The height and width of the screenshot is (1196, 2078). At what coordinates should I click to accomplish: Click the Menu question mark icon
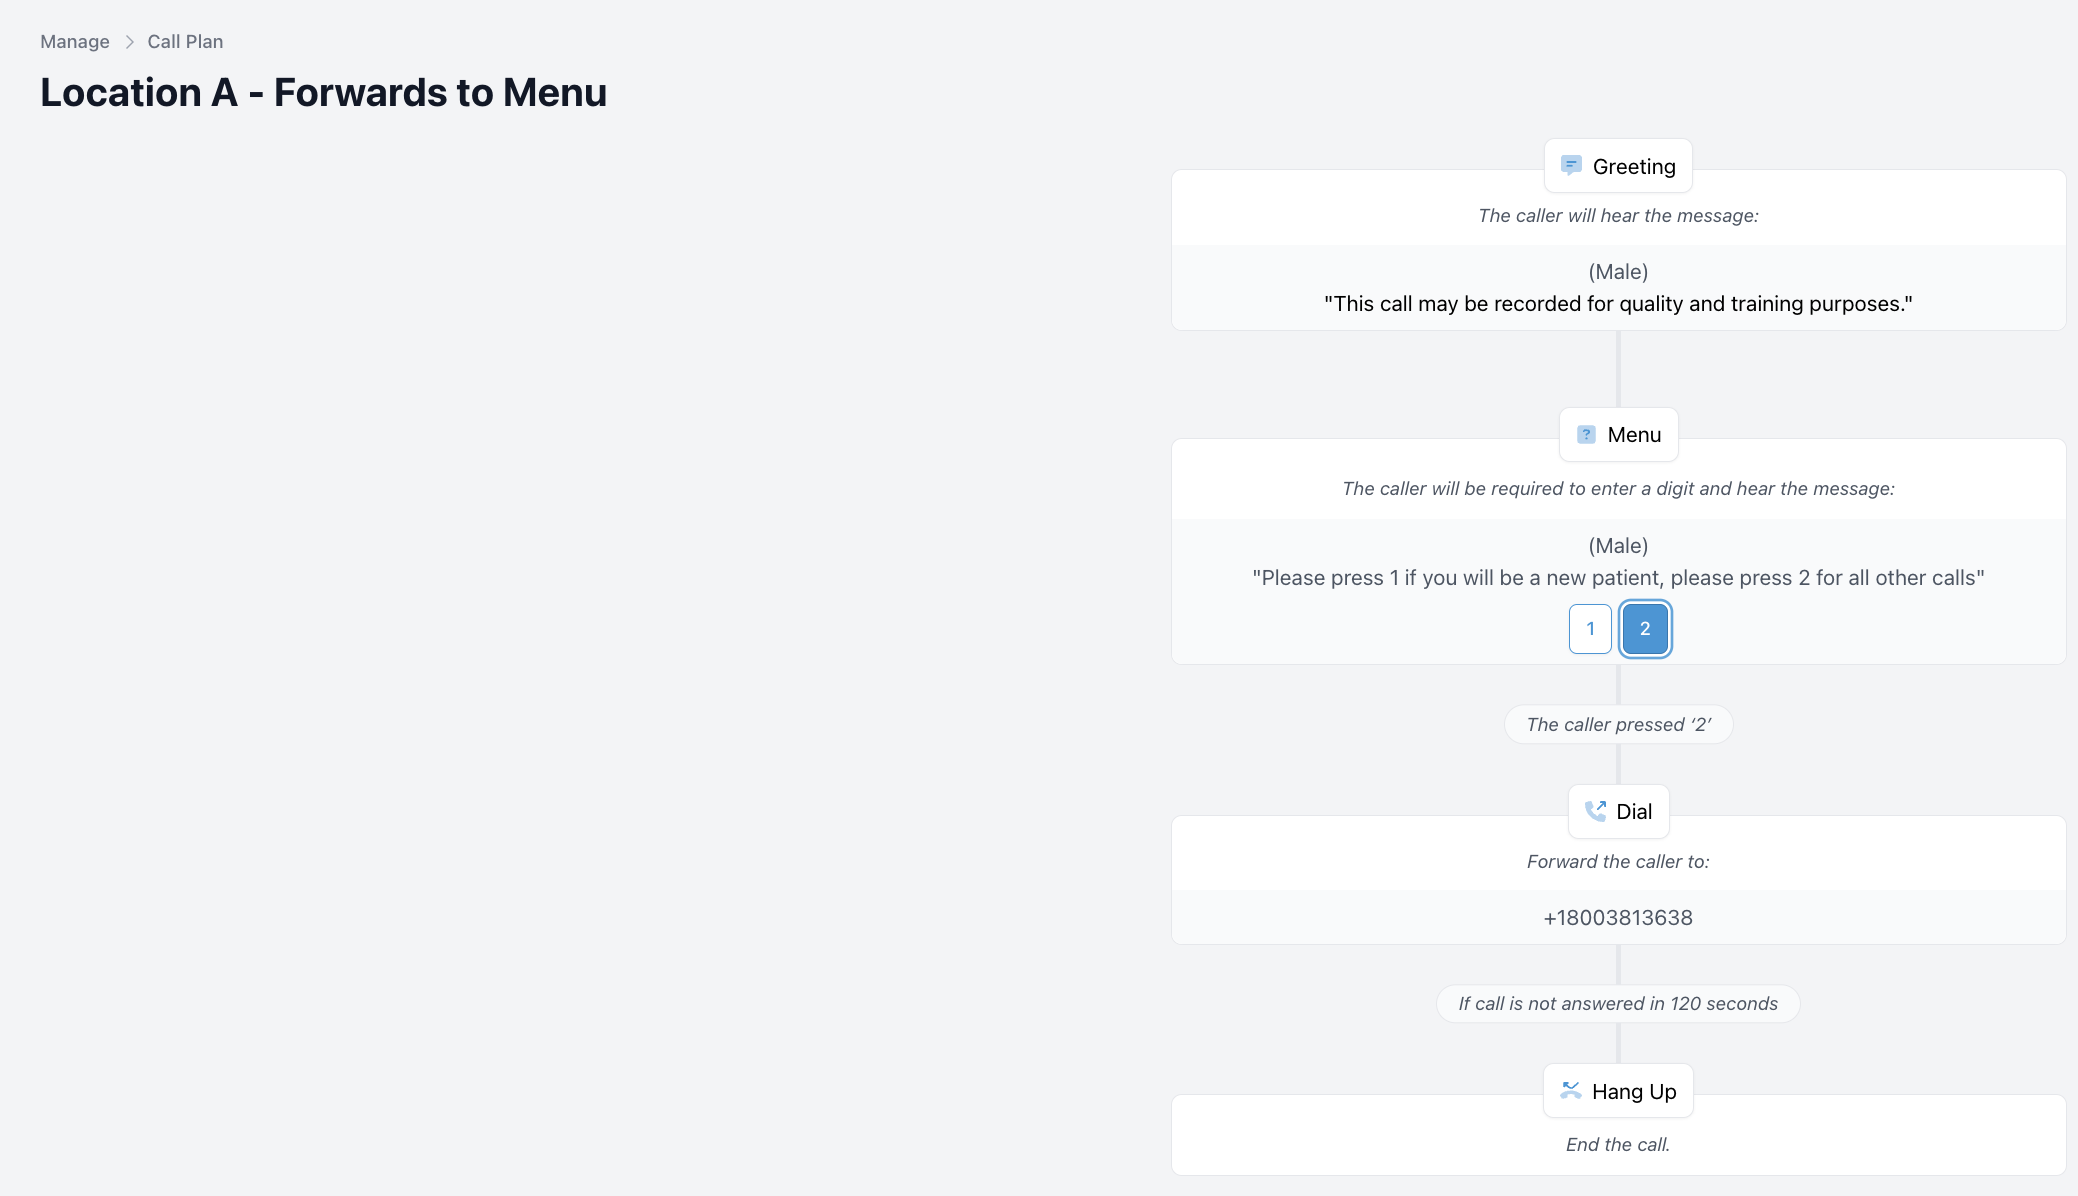pyautogui.click(x=1586, y=435)
